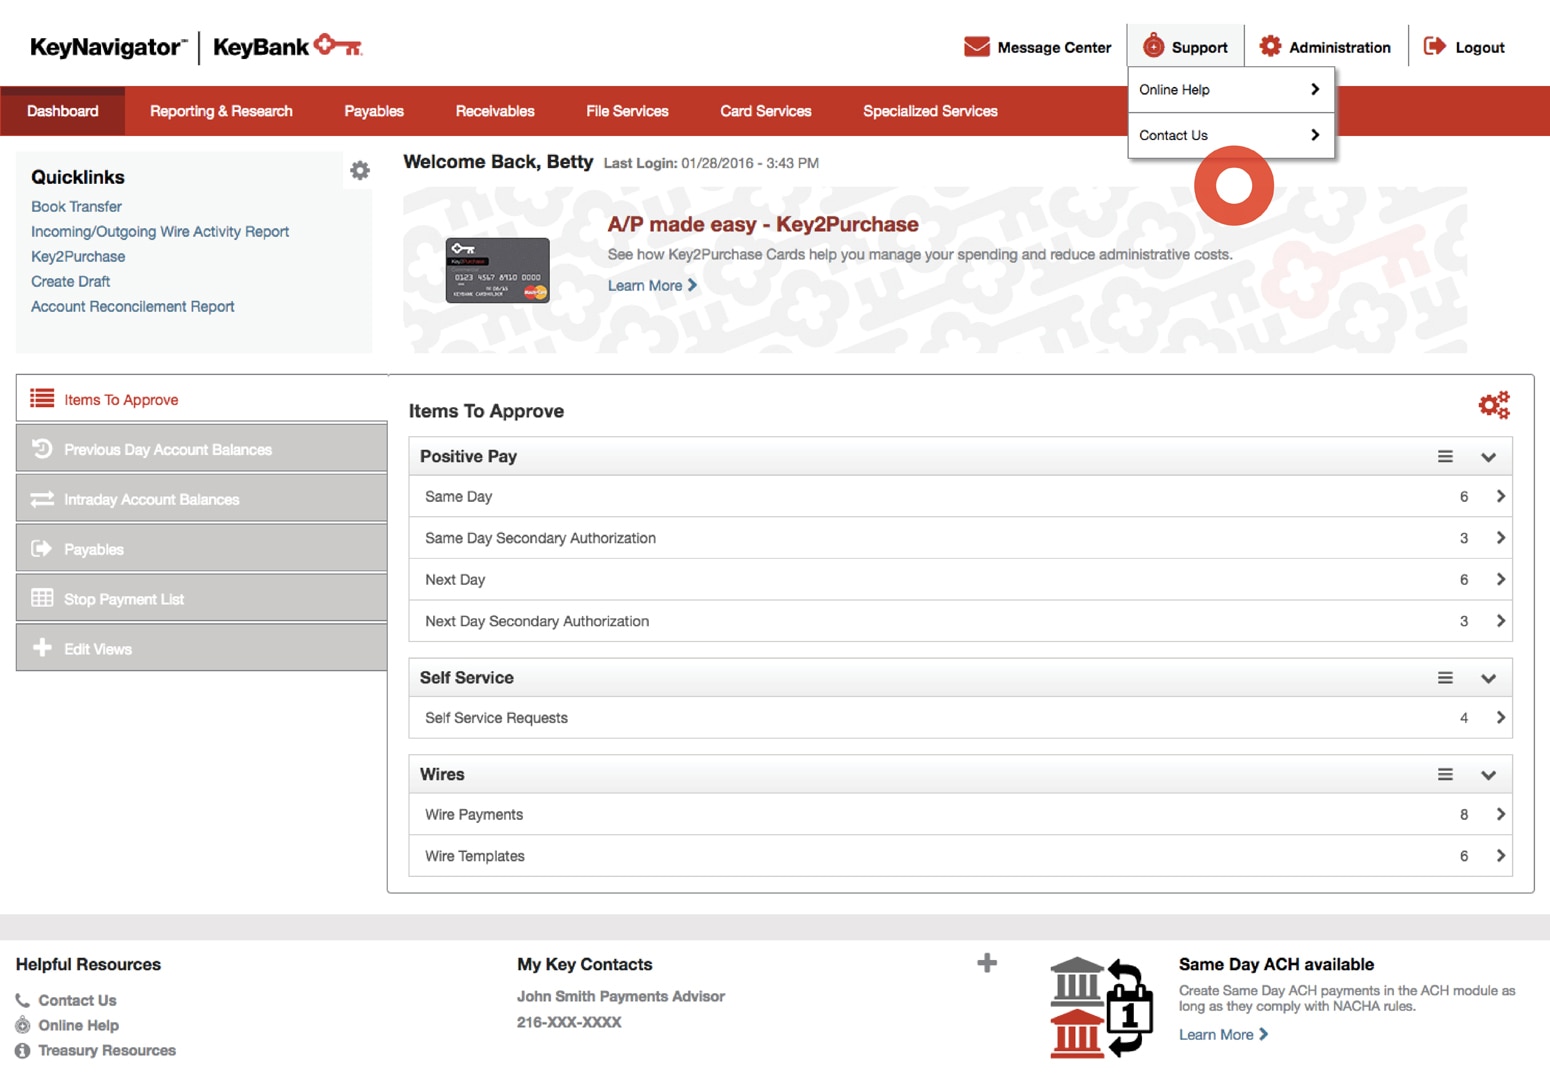The width and height of the screenshot is (1550, 1087).
Task: Choose Online Help in Support dropdown
Action: pos(1231,89)
